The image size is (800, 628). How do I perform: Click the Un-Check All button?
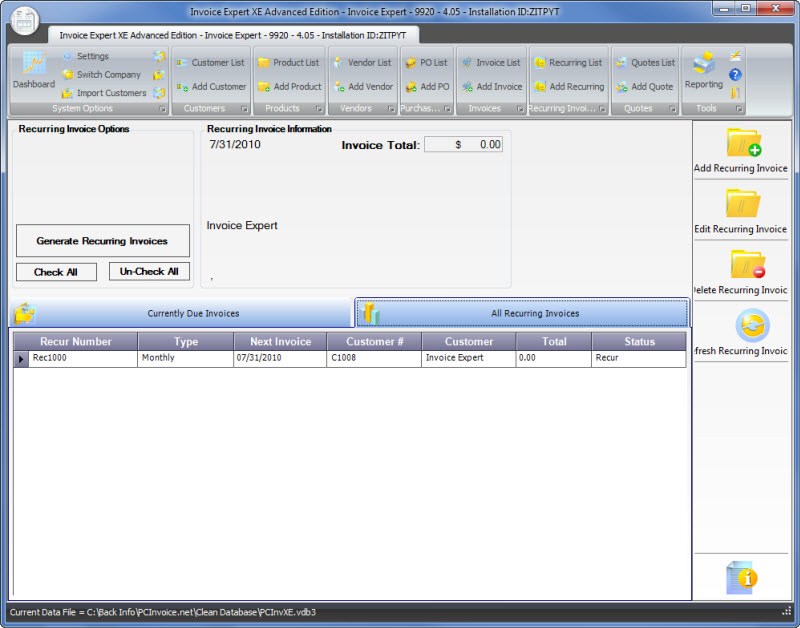(x=149, y=271)
